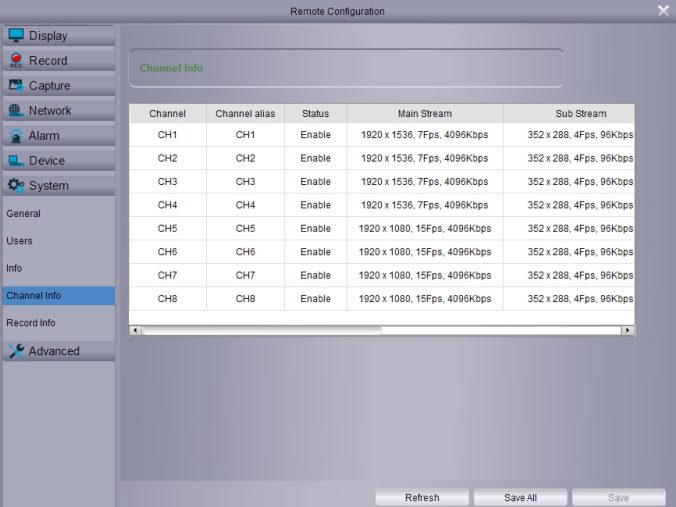The height and width of the screenshot is (507, 676).
Task: Click the Save All button
Action: pos(520,498)
